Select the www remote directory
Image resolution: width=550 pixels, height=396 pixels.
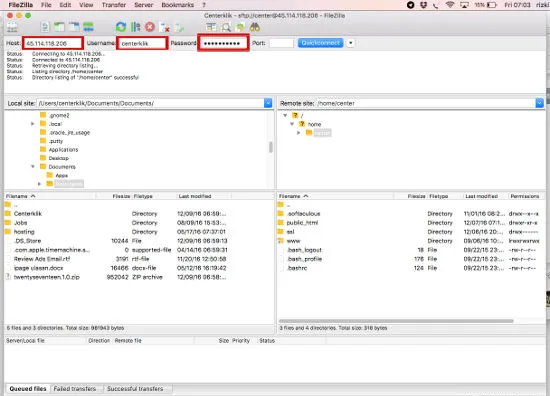(293, 241)
